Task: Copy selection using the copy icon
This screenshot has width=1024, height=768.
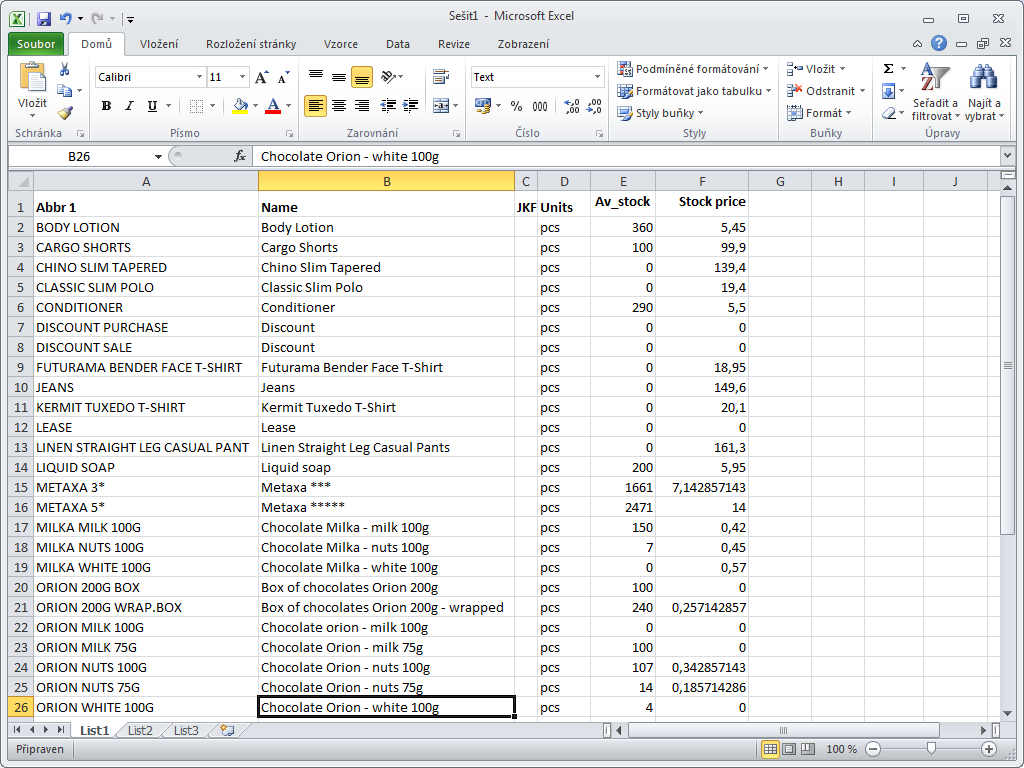Action: click(x=64, y=90)
